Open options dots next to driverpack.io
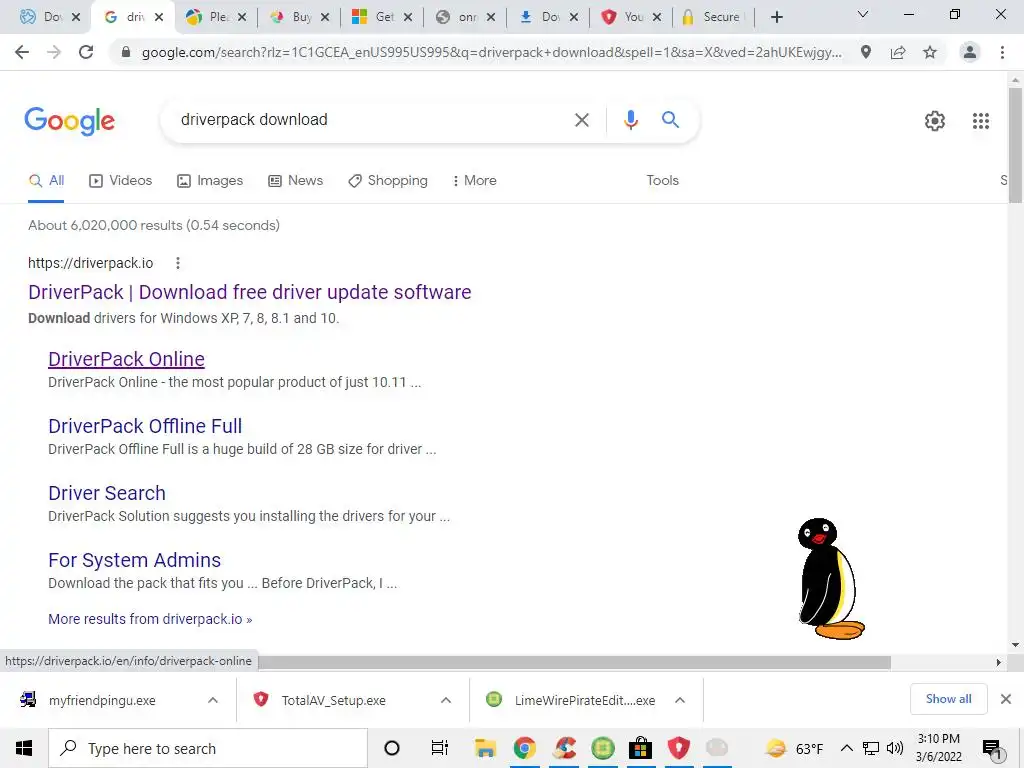The height and width of the screenshot is (768, 1024). [x=178, y=263]
